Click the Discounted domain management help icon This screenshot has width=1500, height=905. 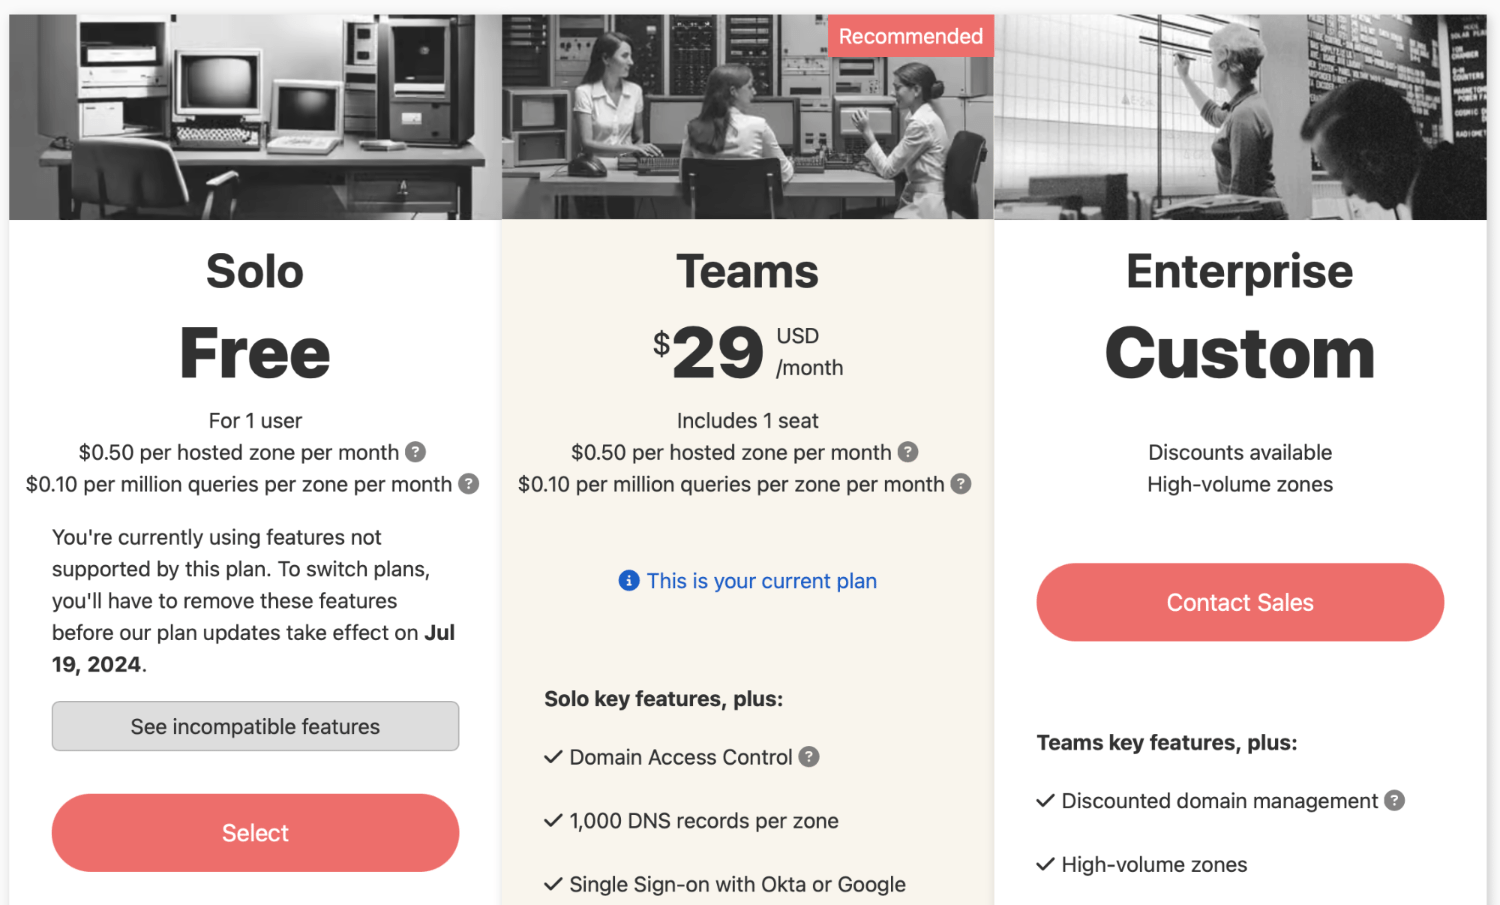[1394, 800]
